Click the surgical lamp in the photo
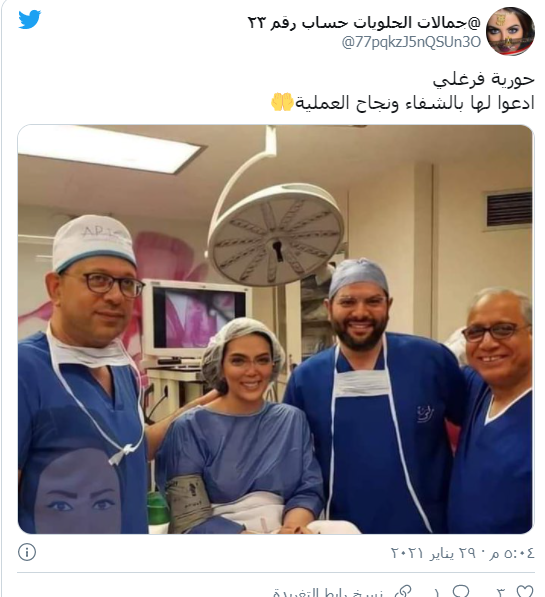The height and width of the screenshot is (597, 545). pos(276,233)
